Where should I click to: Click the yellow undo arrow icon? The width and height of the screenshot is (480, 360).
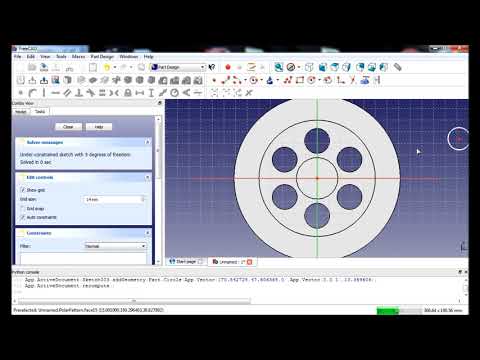[107, 67]
